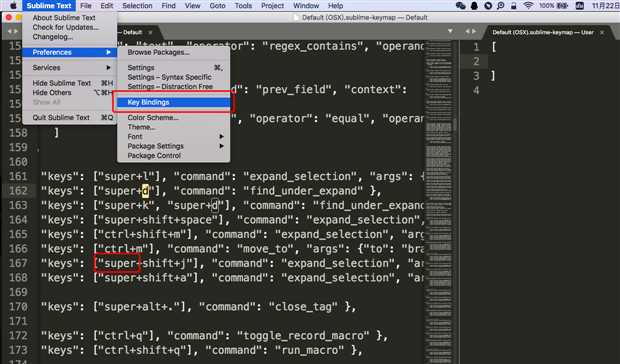
Task: Click line number 2 in right pane
Action: (x=476, y=61)
